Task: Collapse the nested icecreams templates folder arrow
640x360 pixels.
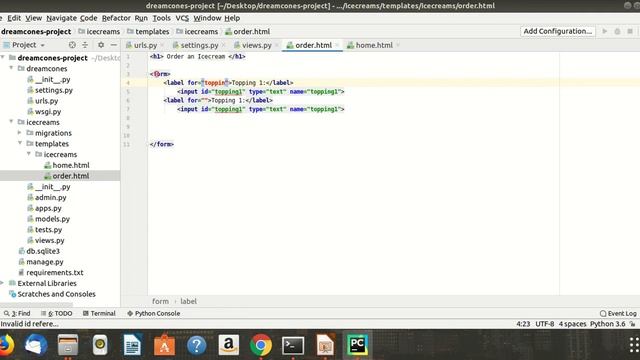Action: click(29, 154)
